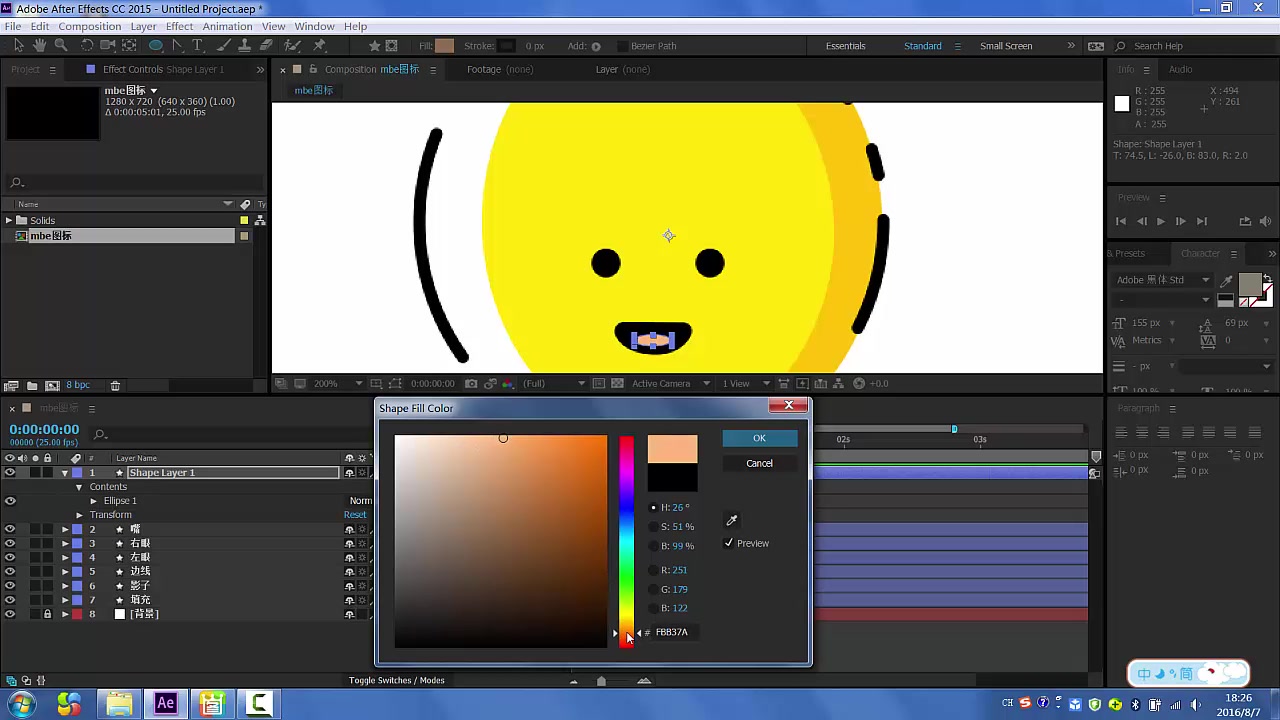Switch to Effect Controls Shape Layer 1 tab

pos(163,69)
